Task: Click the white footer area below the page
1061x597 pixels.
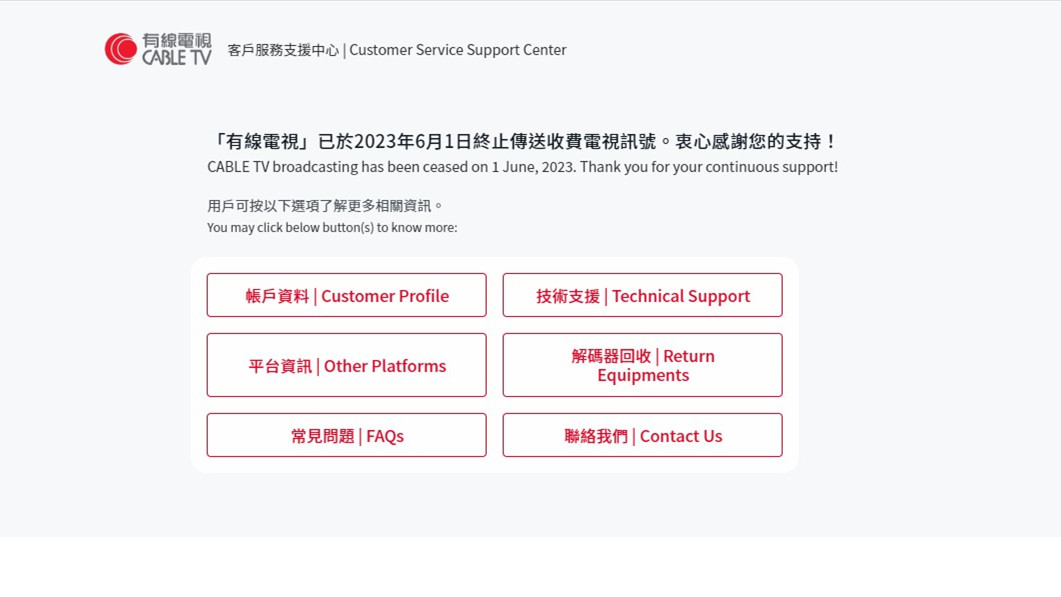Action: [530, 567]
